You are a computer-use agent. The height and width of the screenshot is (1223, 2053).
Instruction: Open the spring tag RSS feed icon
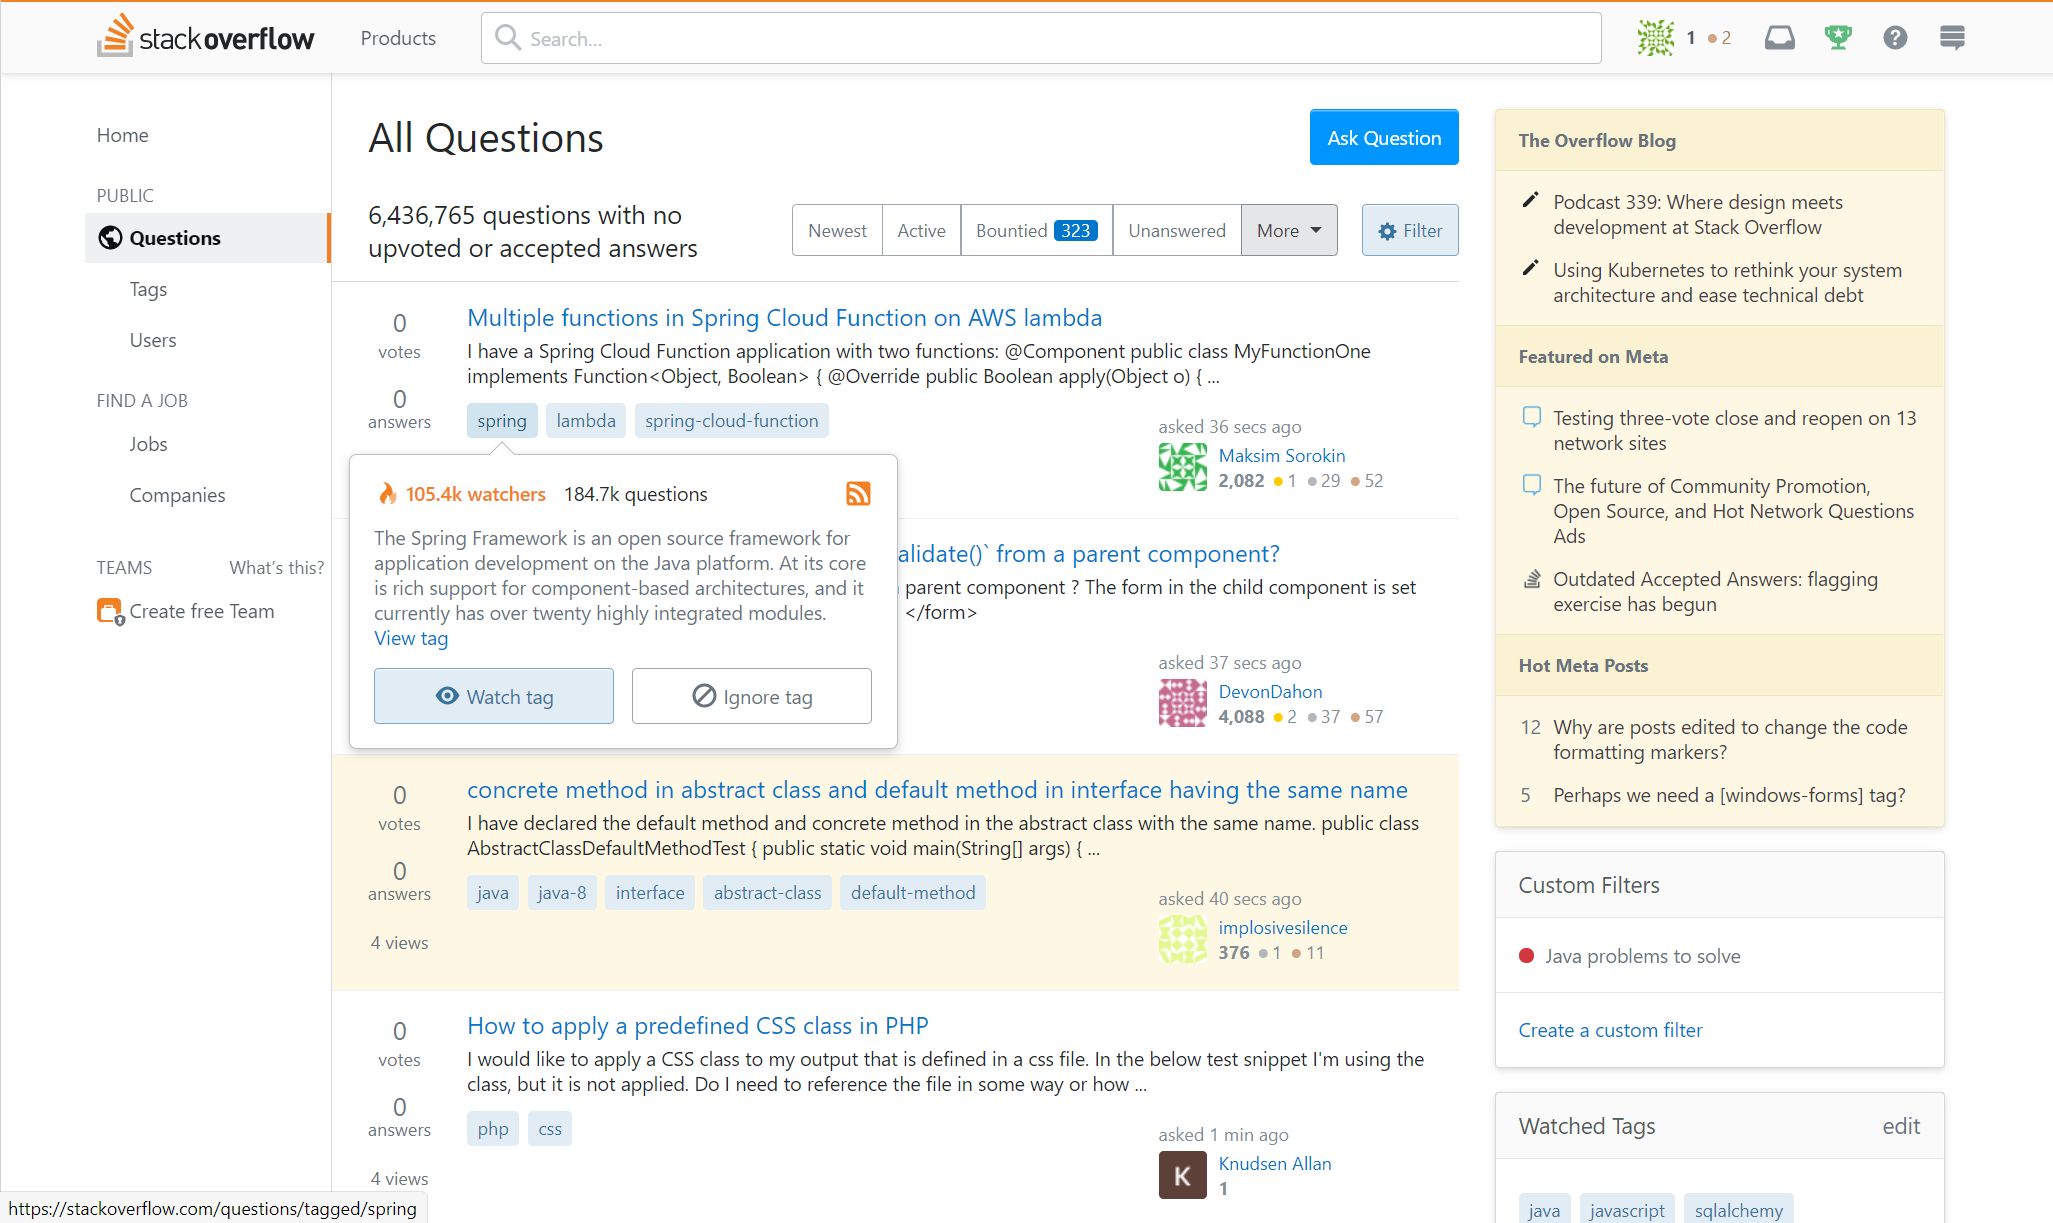[858, 494]
